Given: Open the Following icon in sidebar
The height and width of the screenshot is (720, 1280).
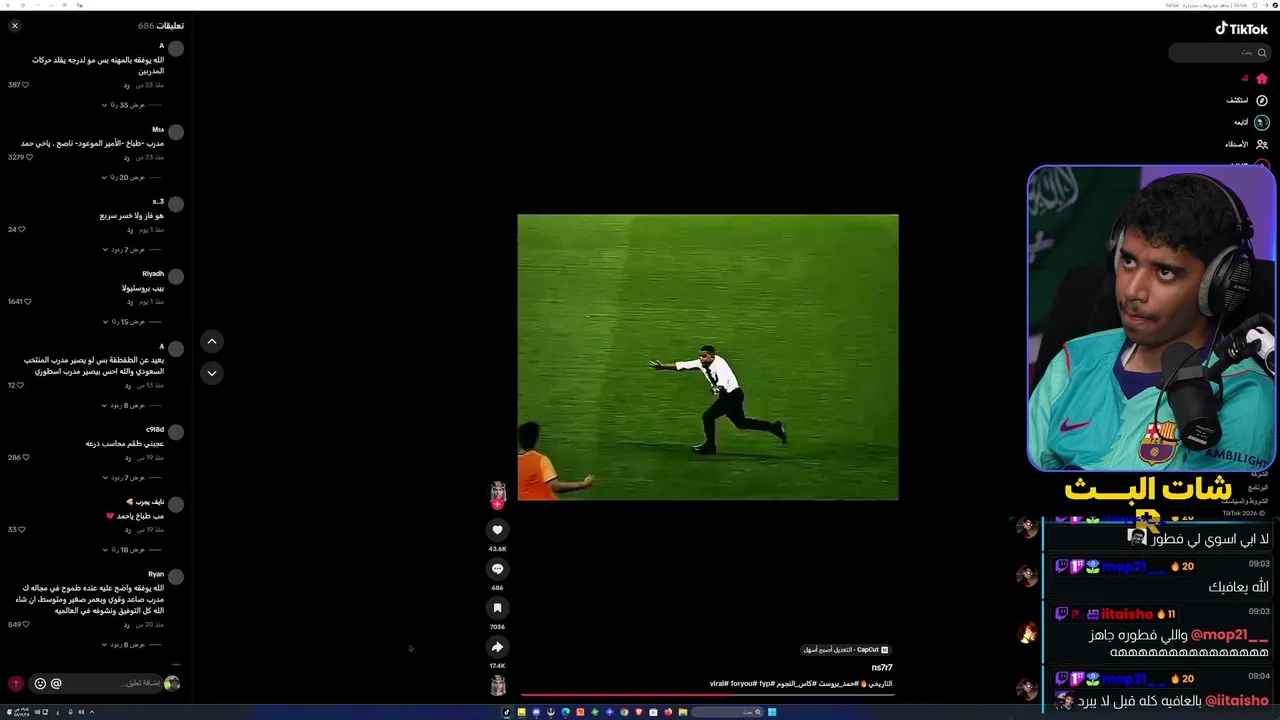Looking at the screenshot, I should coord(1262,122).
